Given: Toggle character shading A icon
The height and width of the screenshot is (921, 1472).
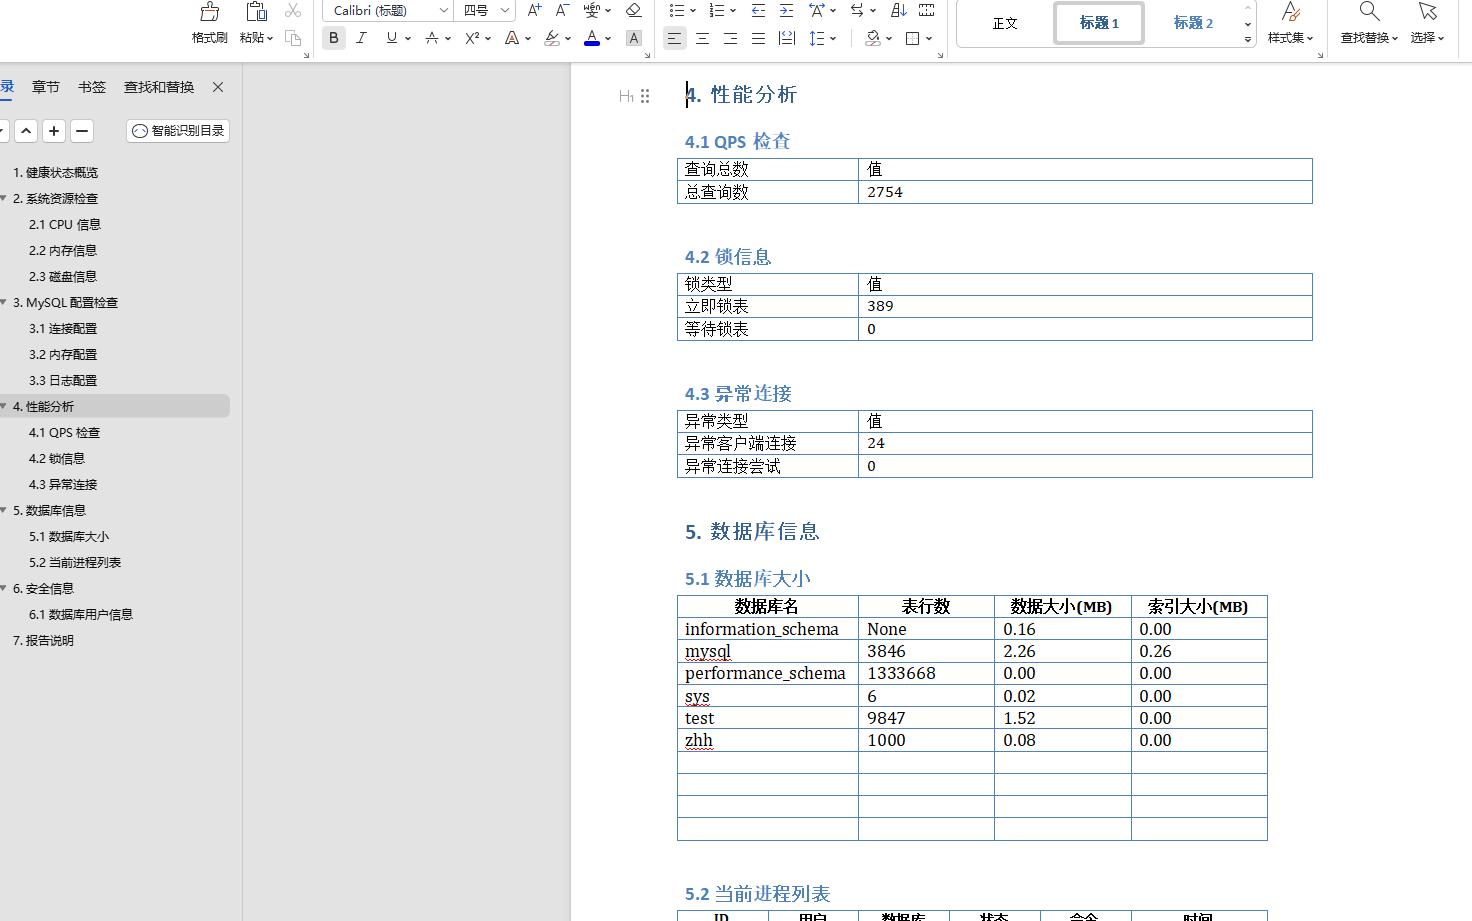Looking at the screenshot, I should pos(633,38).
